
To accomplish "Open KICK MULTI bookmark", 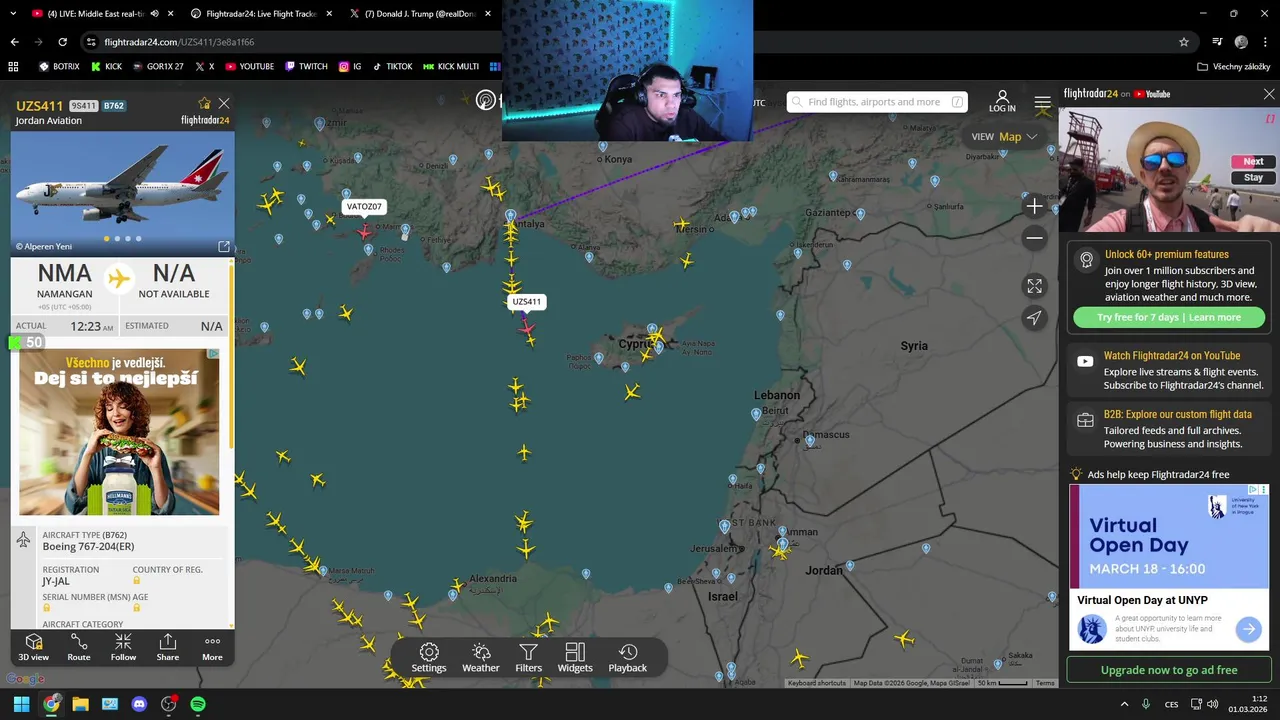I will pyautogui.click(x=451, y=66).
